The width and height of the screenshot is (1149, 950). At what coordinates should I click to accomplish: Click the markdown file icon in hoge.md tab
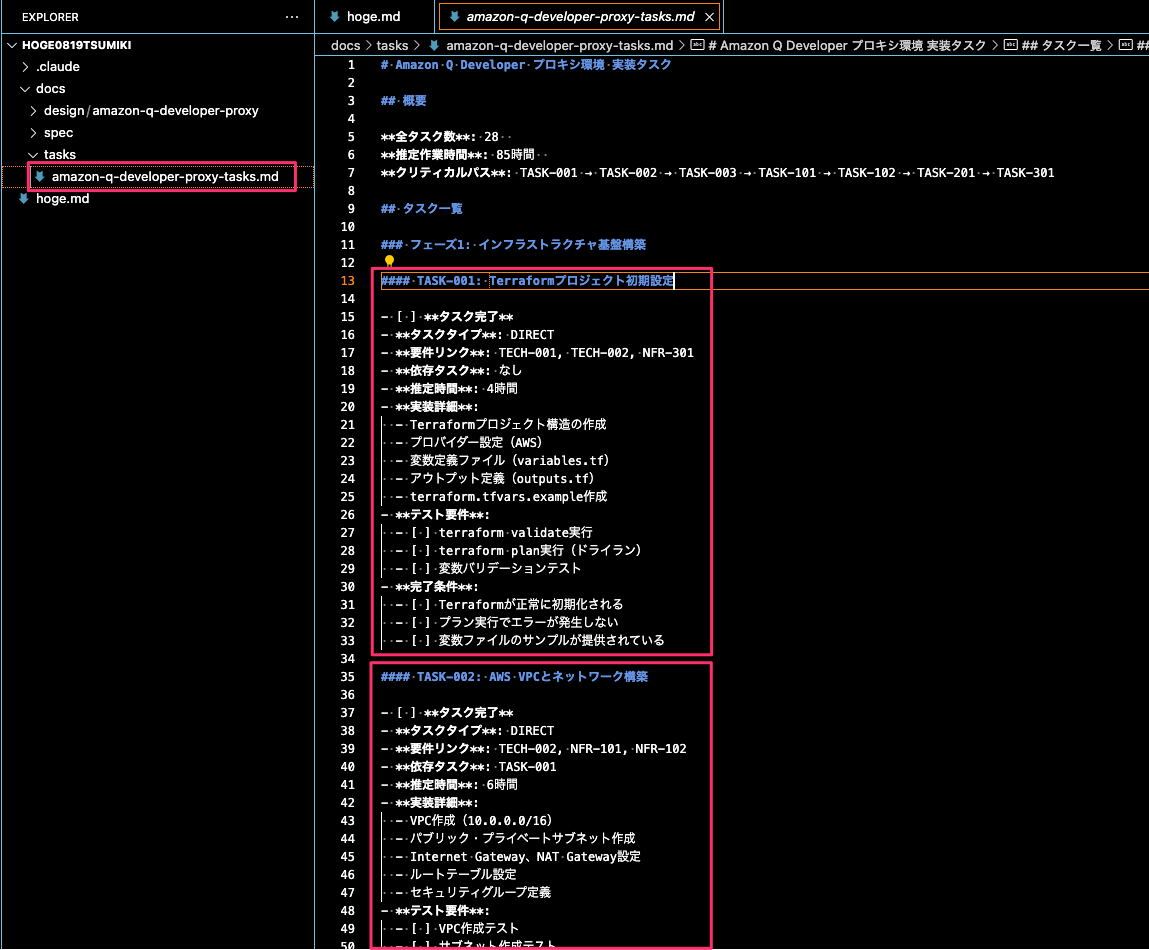pyautogui.click(x=335, y=17)
